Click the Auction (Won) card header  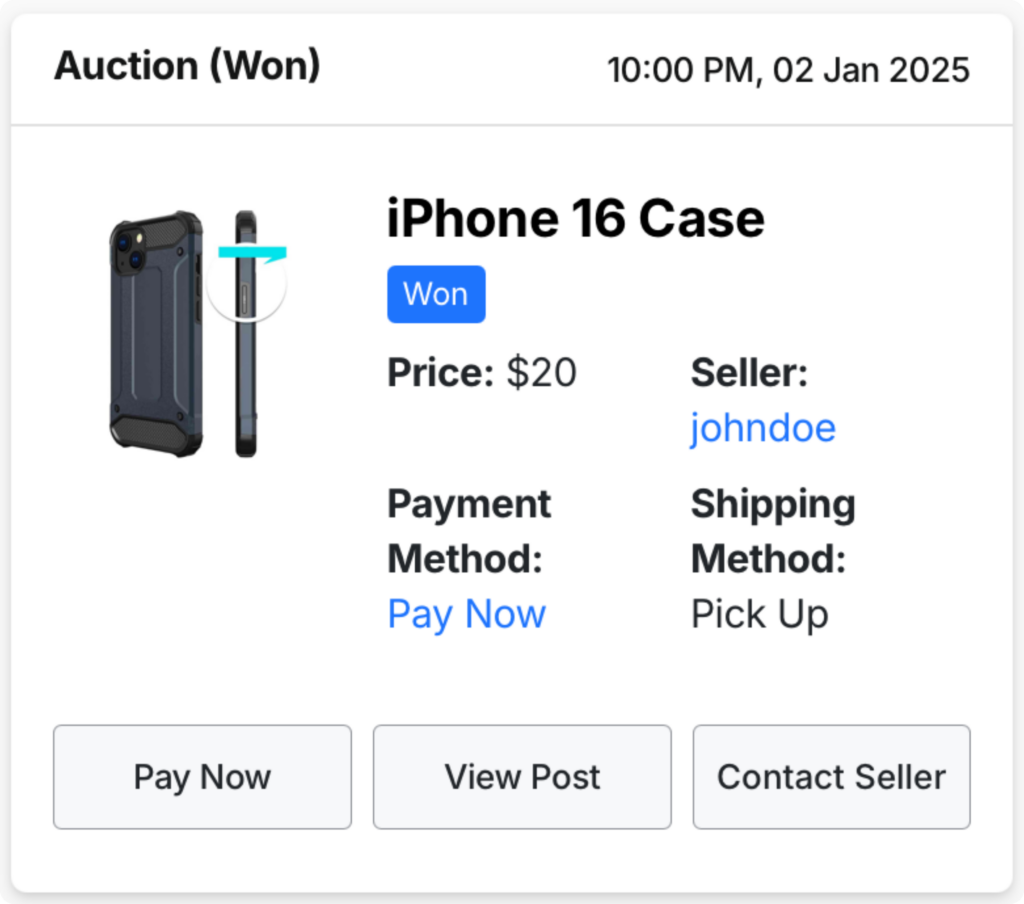(x=187, y=65)
